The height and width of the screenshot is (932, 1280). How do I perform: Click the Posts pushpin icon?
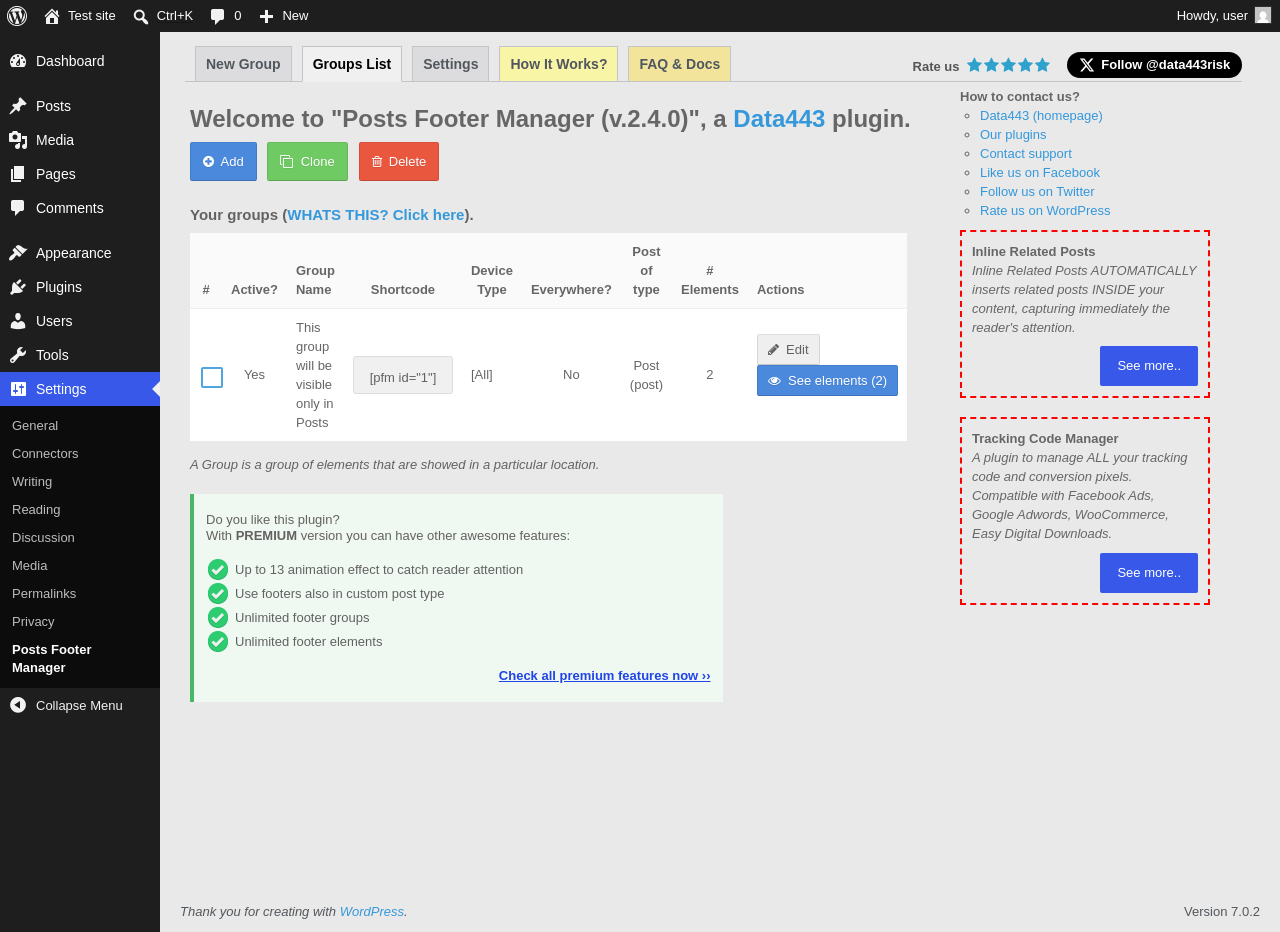[18, 106]
